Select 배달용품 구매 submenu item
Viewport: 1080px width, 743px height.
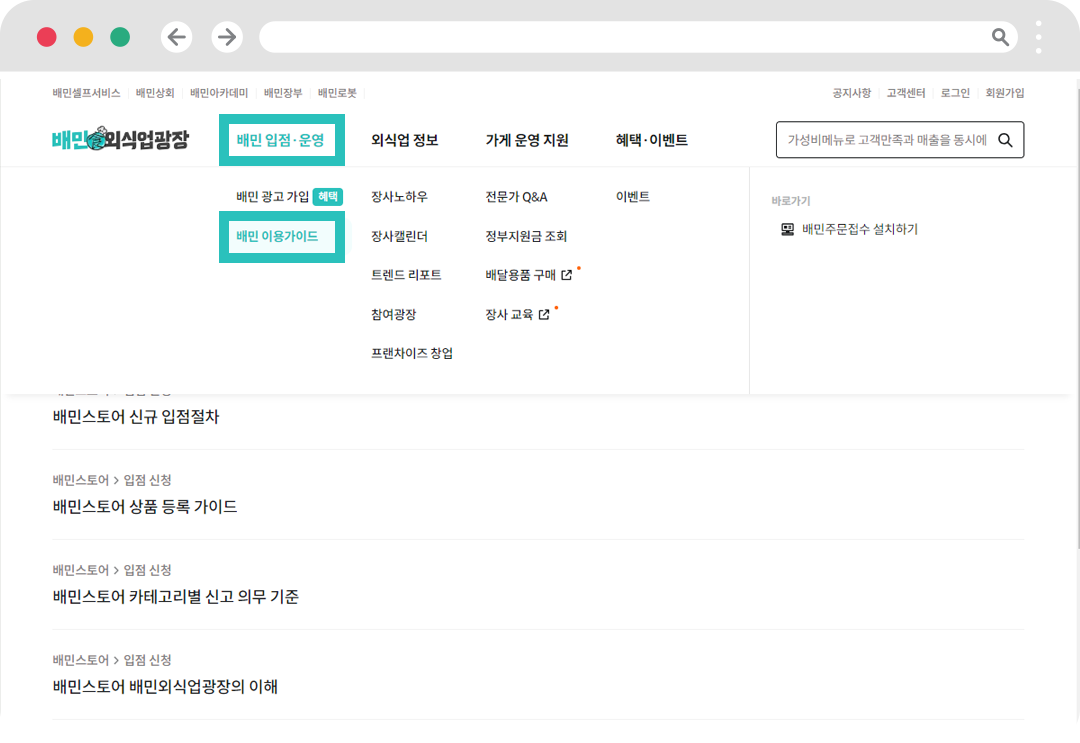coord(521,275)
